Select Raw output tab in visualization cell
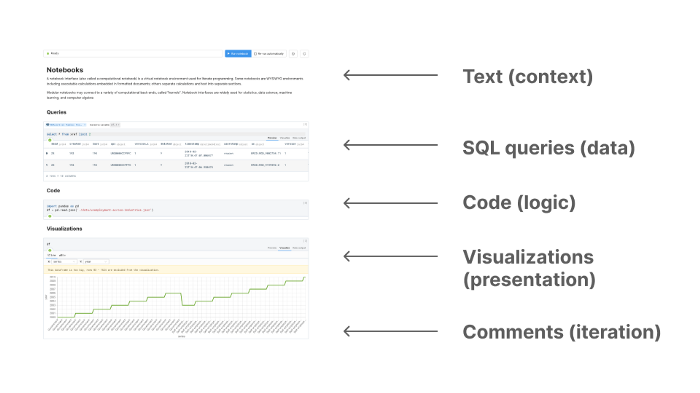This screenshot has height=393, width=700. [x=299, y=248]
